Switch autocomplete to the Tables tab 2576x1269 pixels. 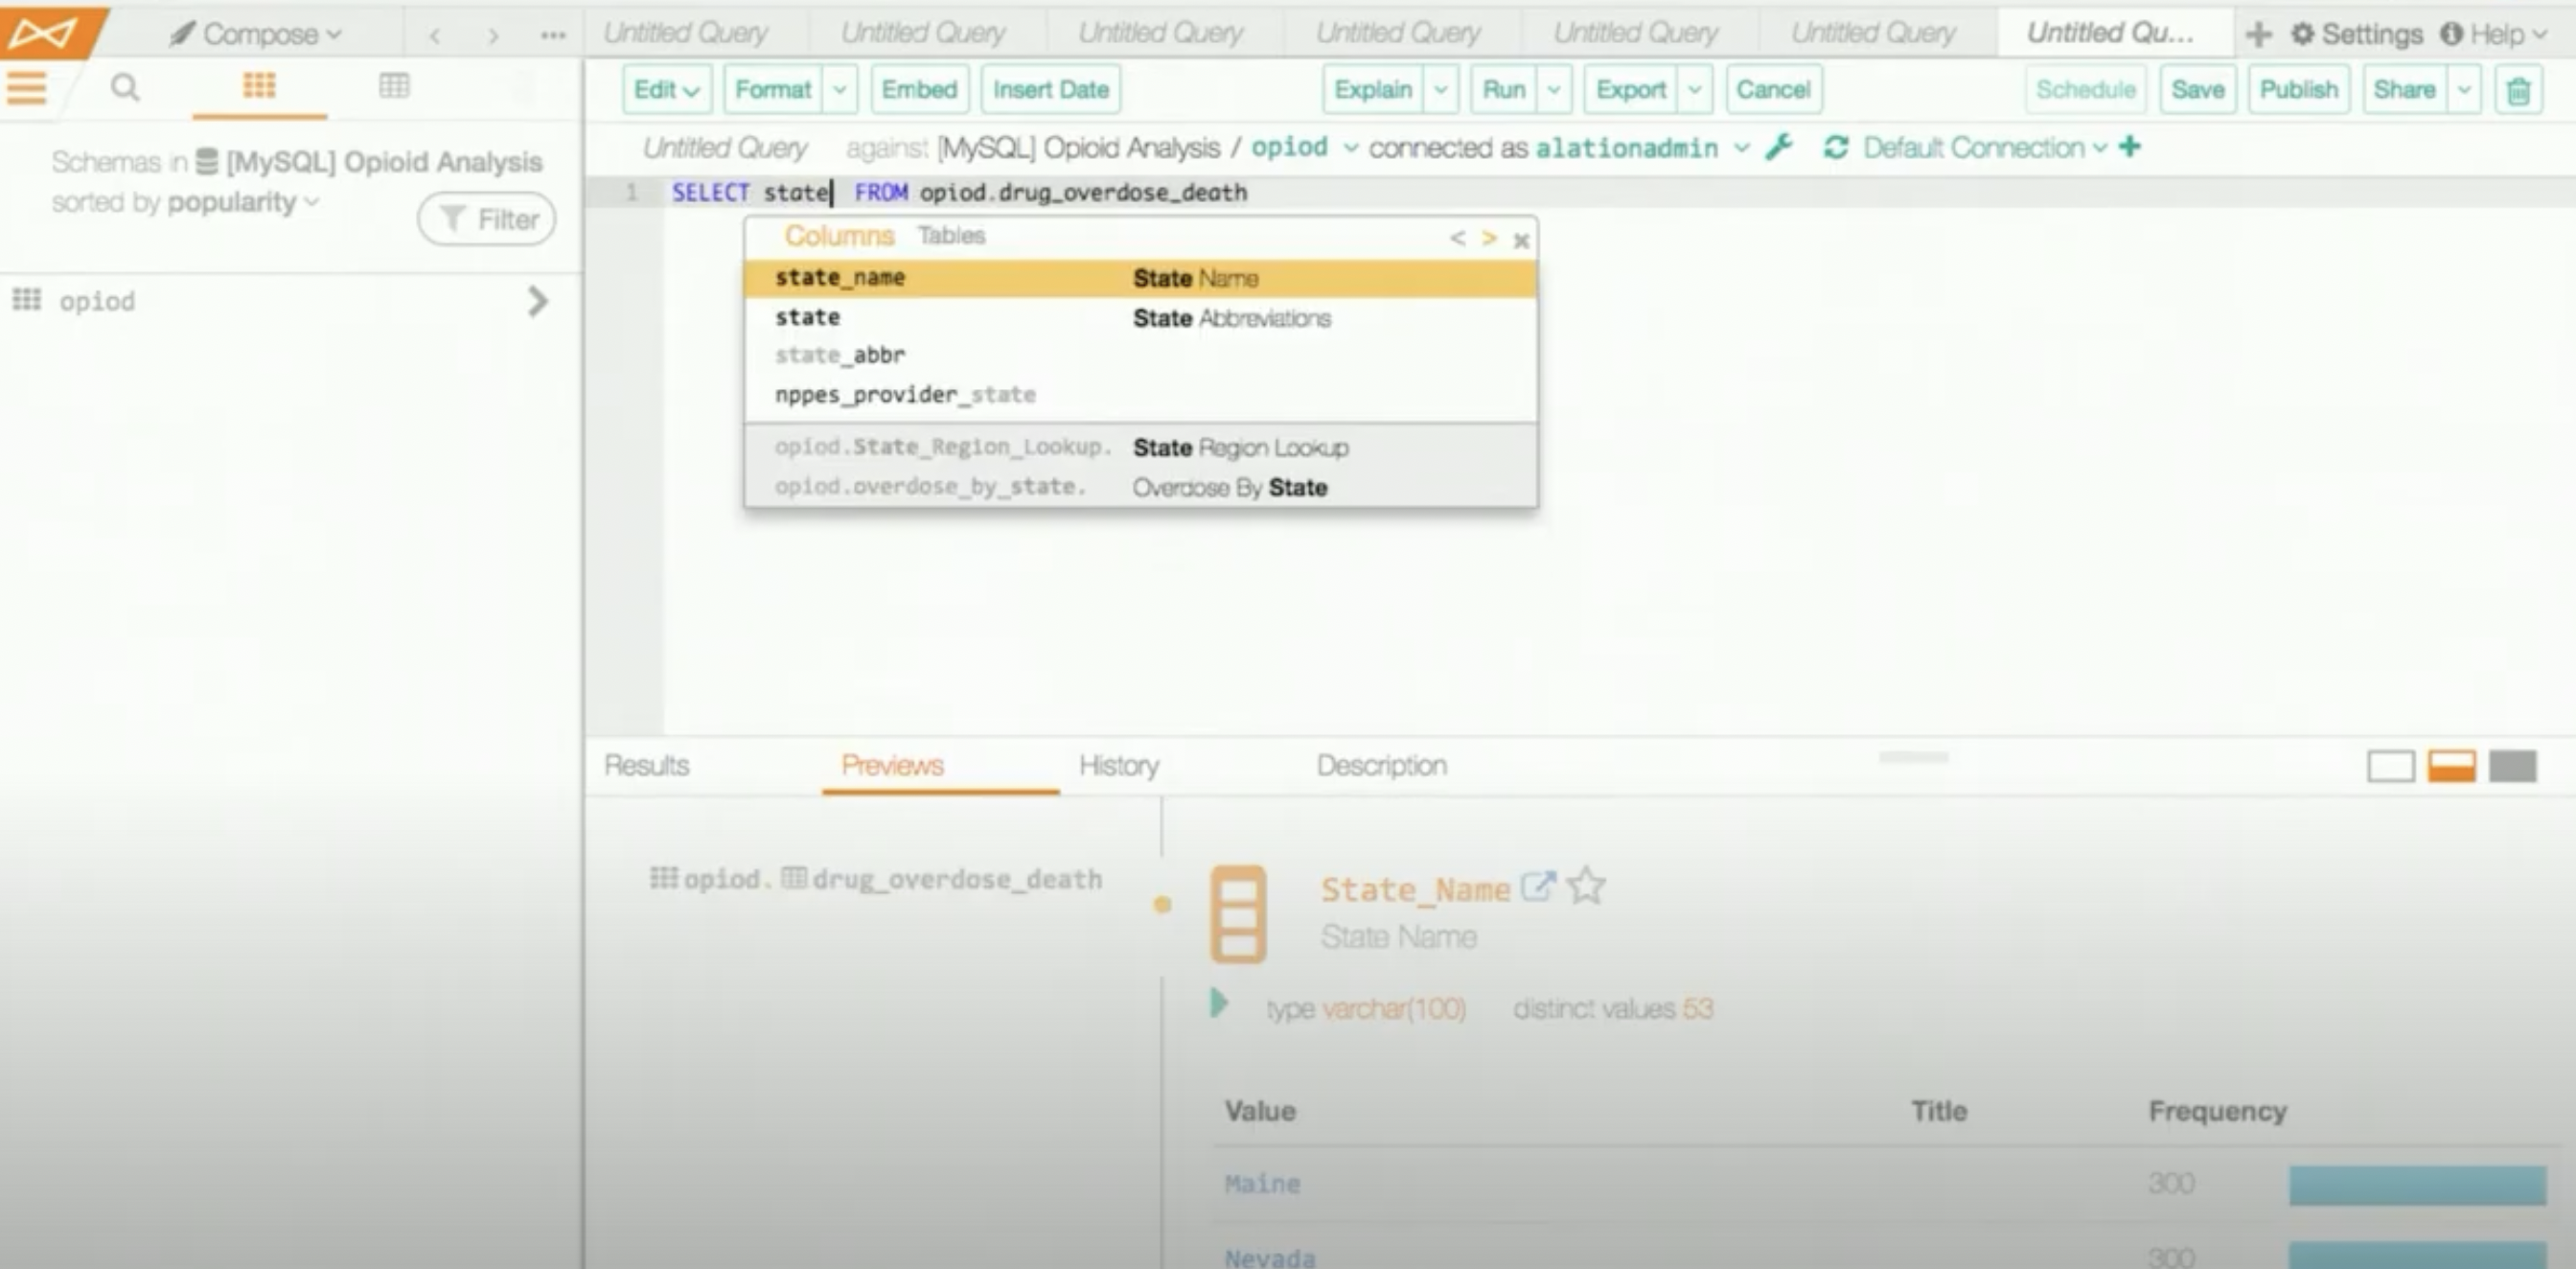click(x=951, y=236)
